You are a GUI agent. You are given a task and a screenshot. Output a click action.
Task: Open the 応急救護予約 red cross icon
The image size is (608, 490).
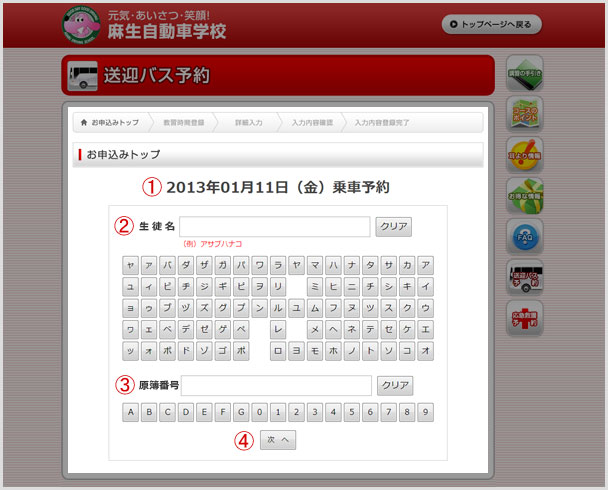tap(525, 318)
